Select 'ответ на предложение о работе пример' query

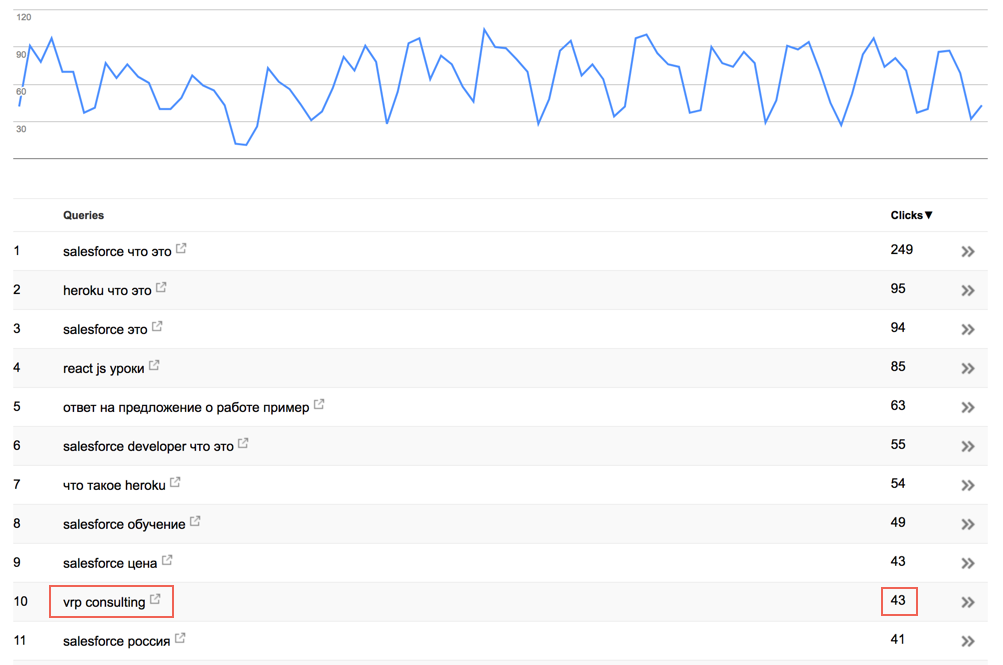(x=186, y=408)
